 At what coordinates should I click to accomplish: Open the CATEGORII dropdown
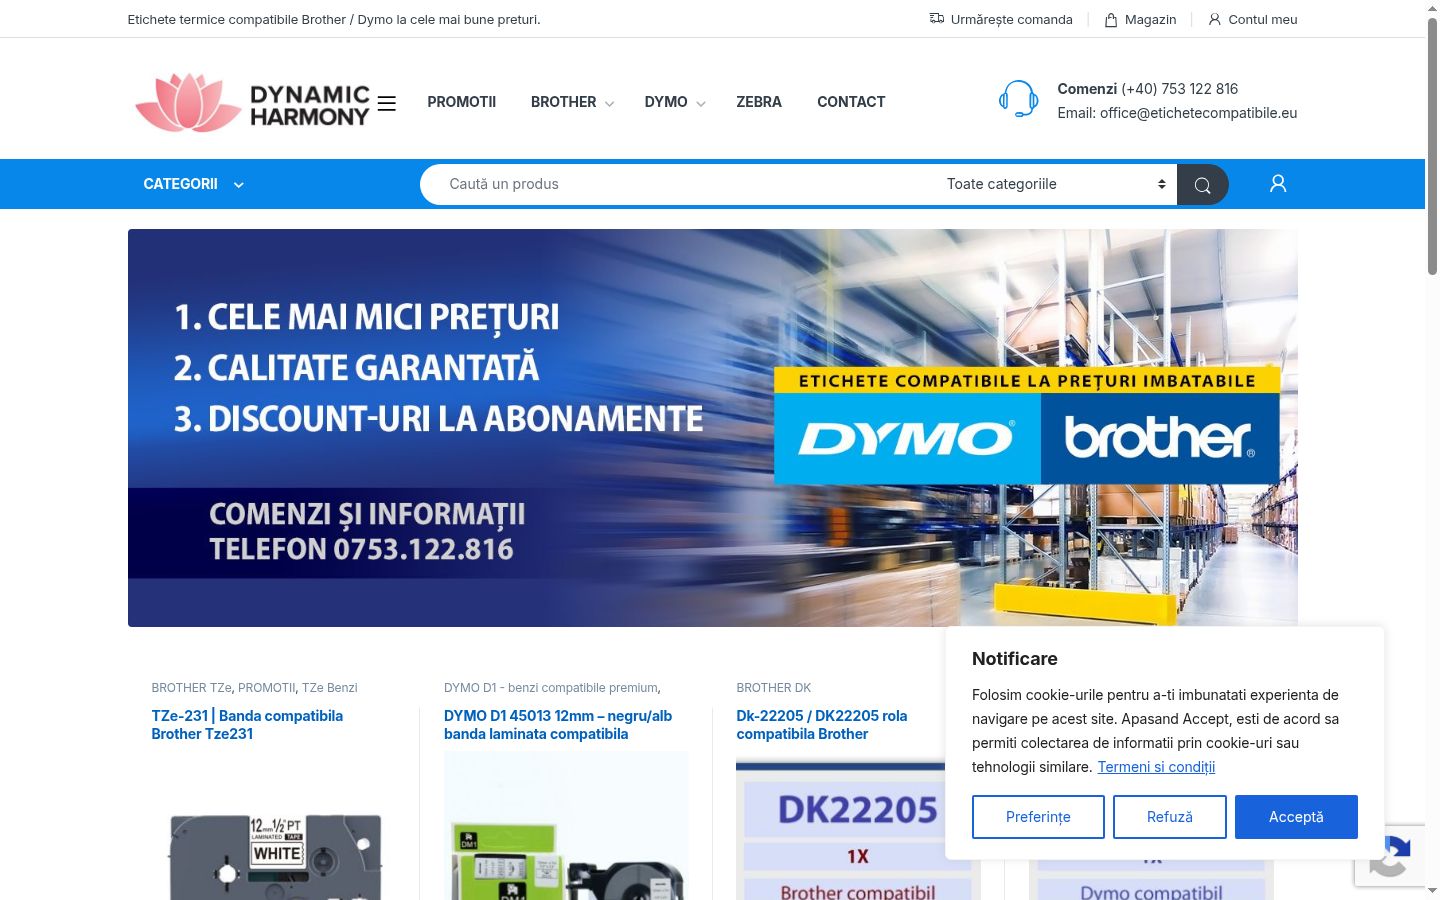(194, 184)
